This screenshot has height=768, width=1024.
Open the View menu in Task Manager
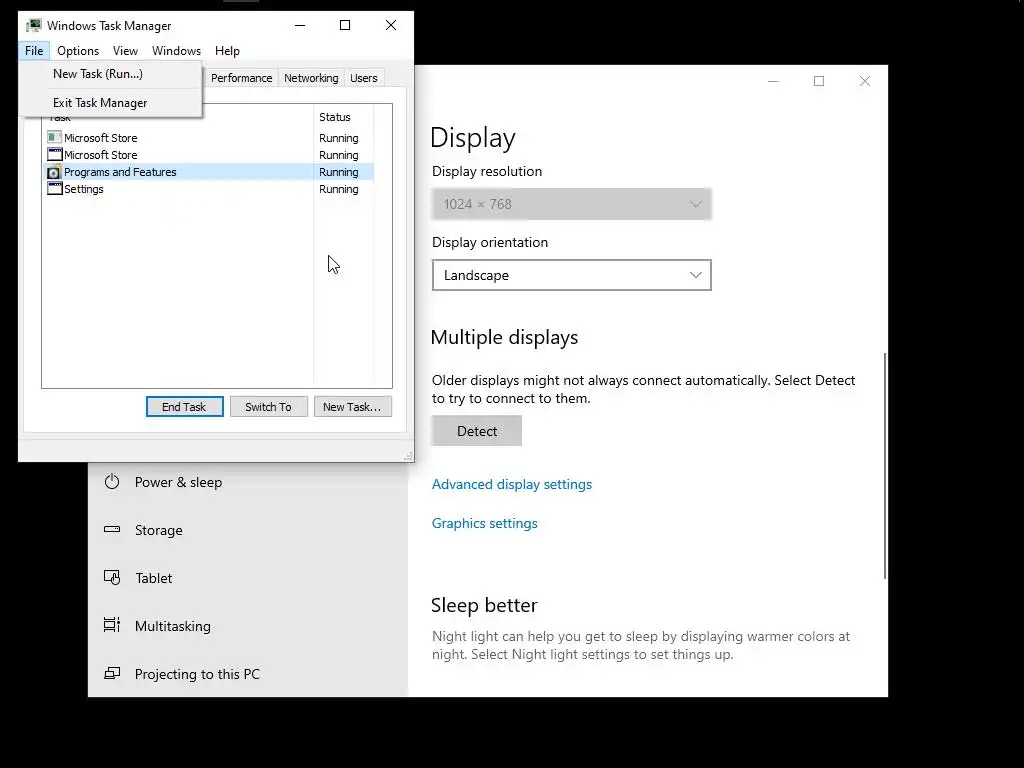125,51
